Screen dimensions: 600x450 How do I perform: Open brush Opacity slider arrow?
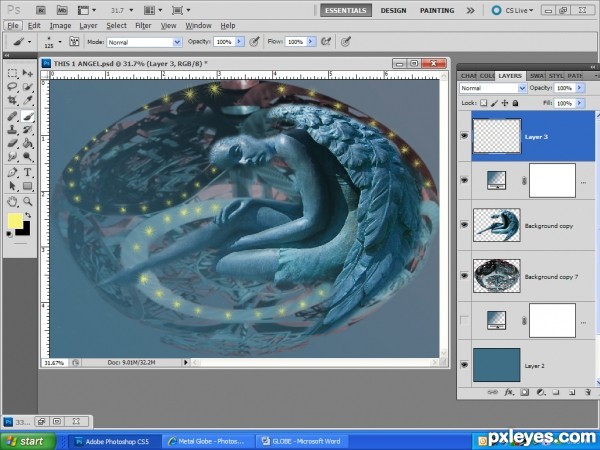(240, 42)
